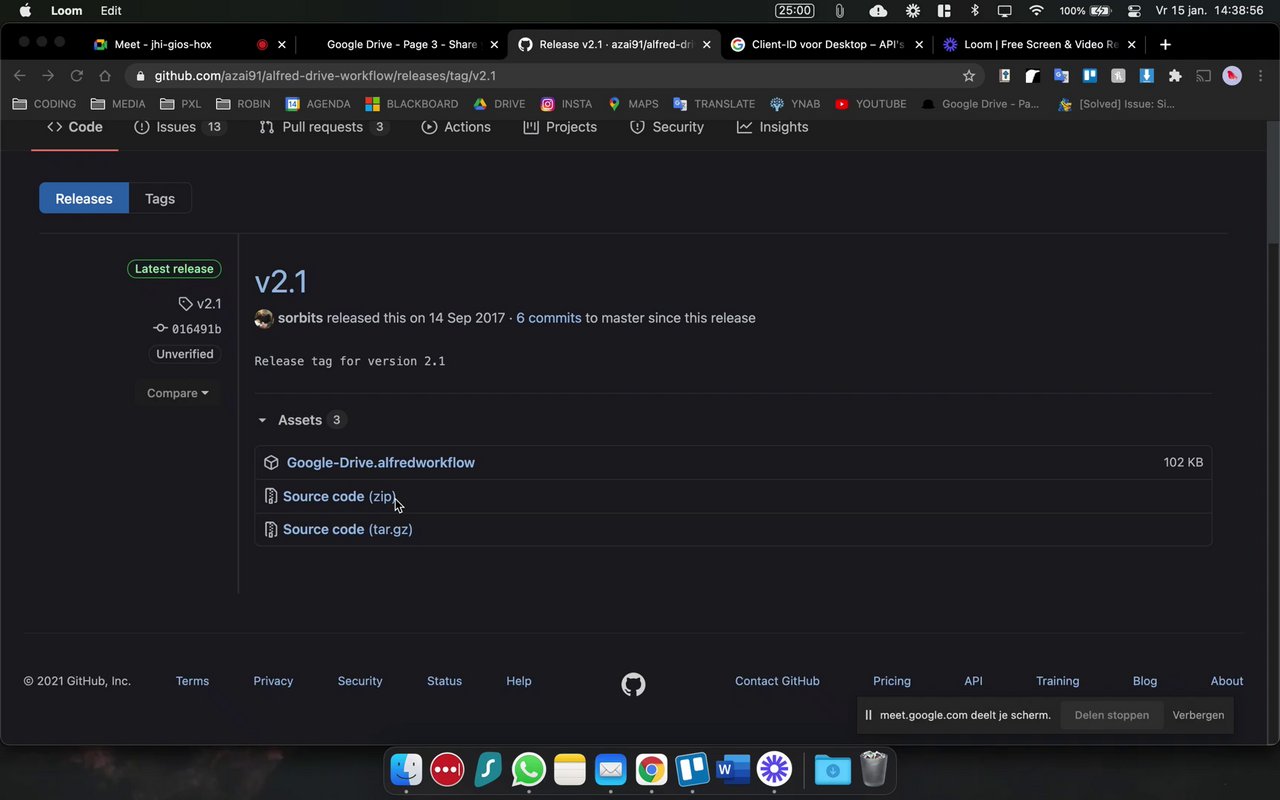1280x800 pixels.
Task: Open the Issues tab
Action: click(179, 127)
